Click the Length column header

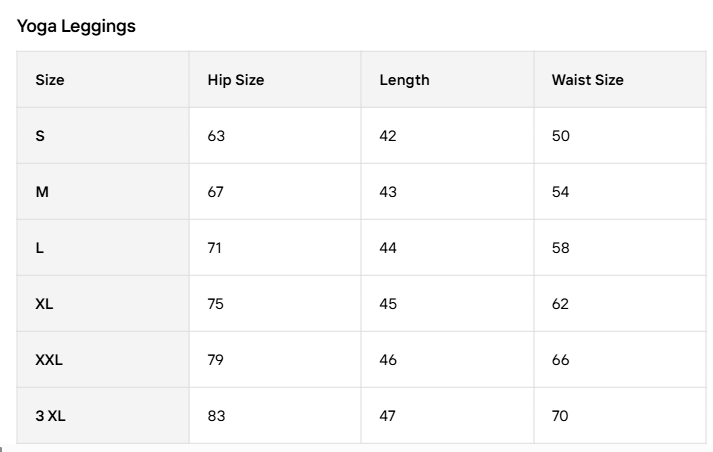click(404, 80)
